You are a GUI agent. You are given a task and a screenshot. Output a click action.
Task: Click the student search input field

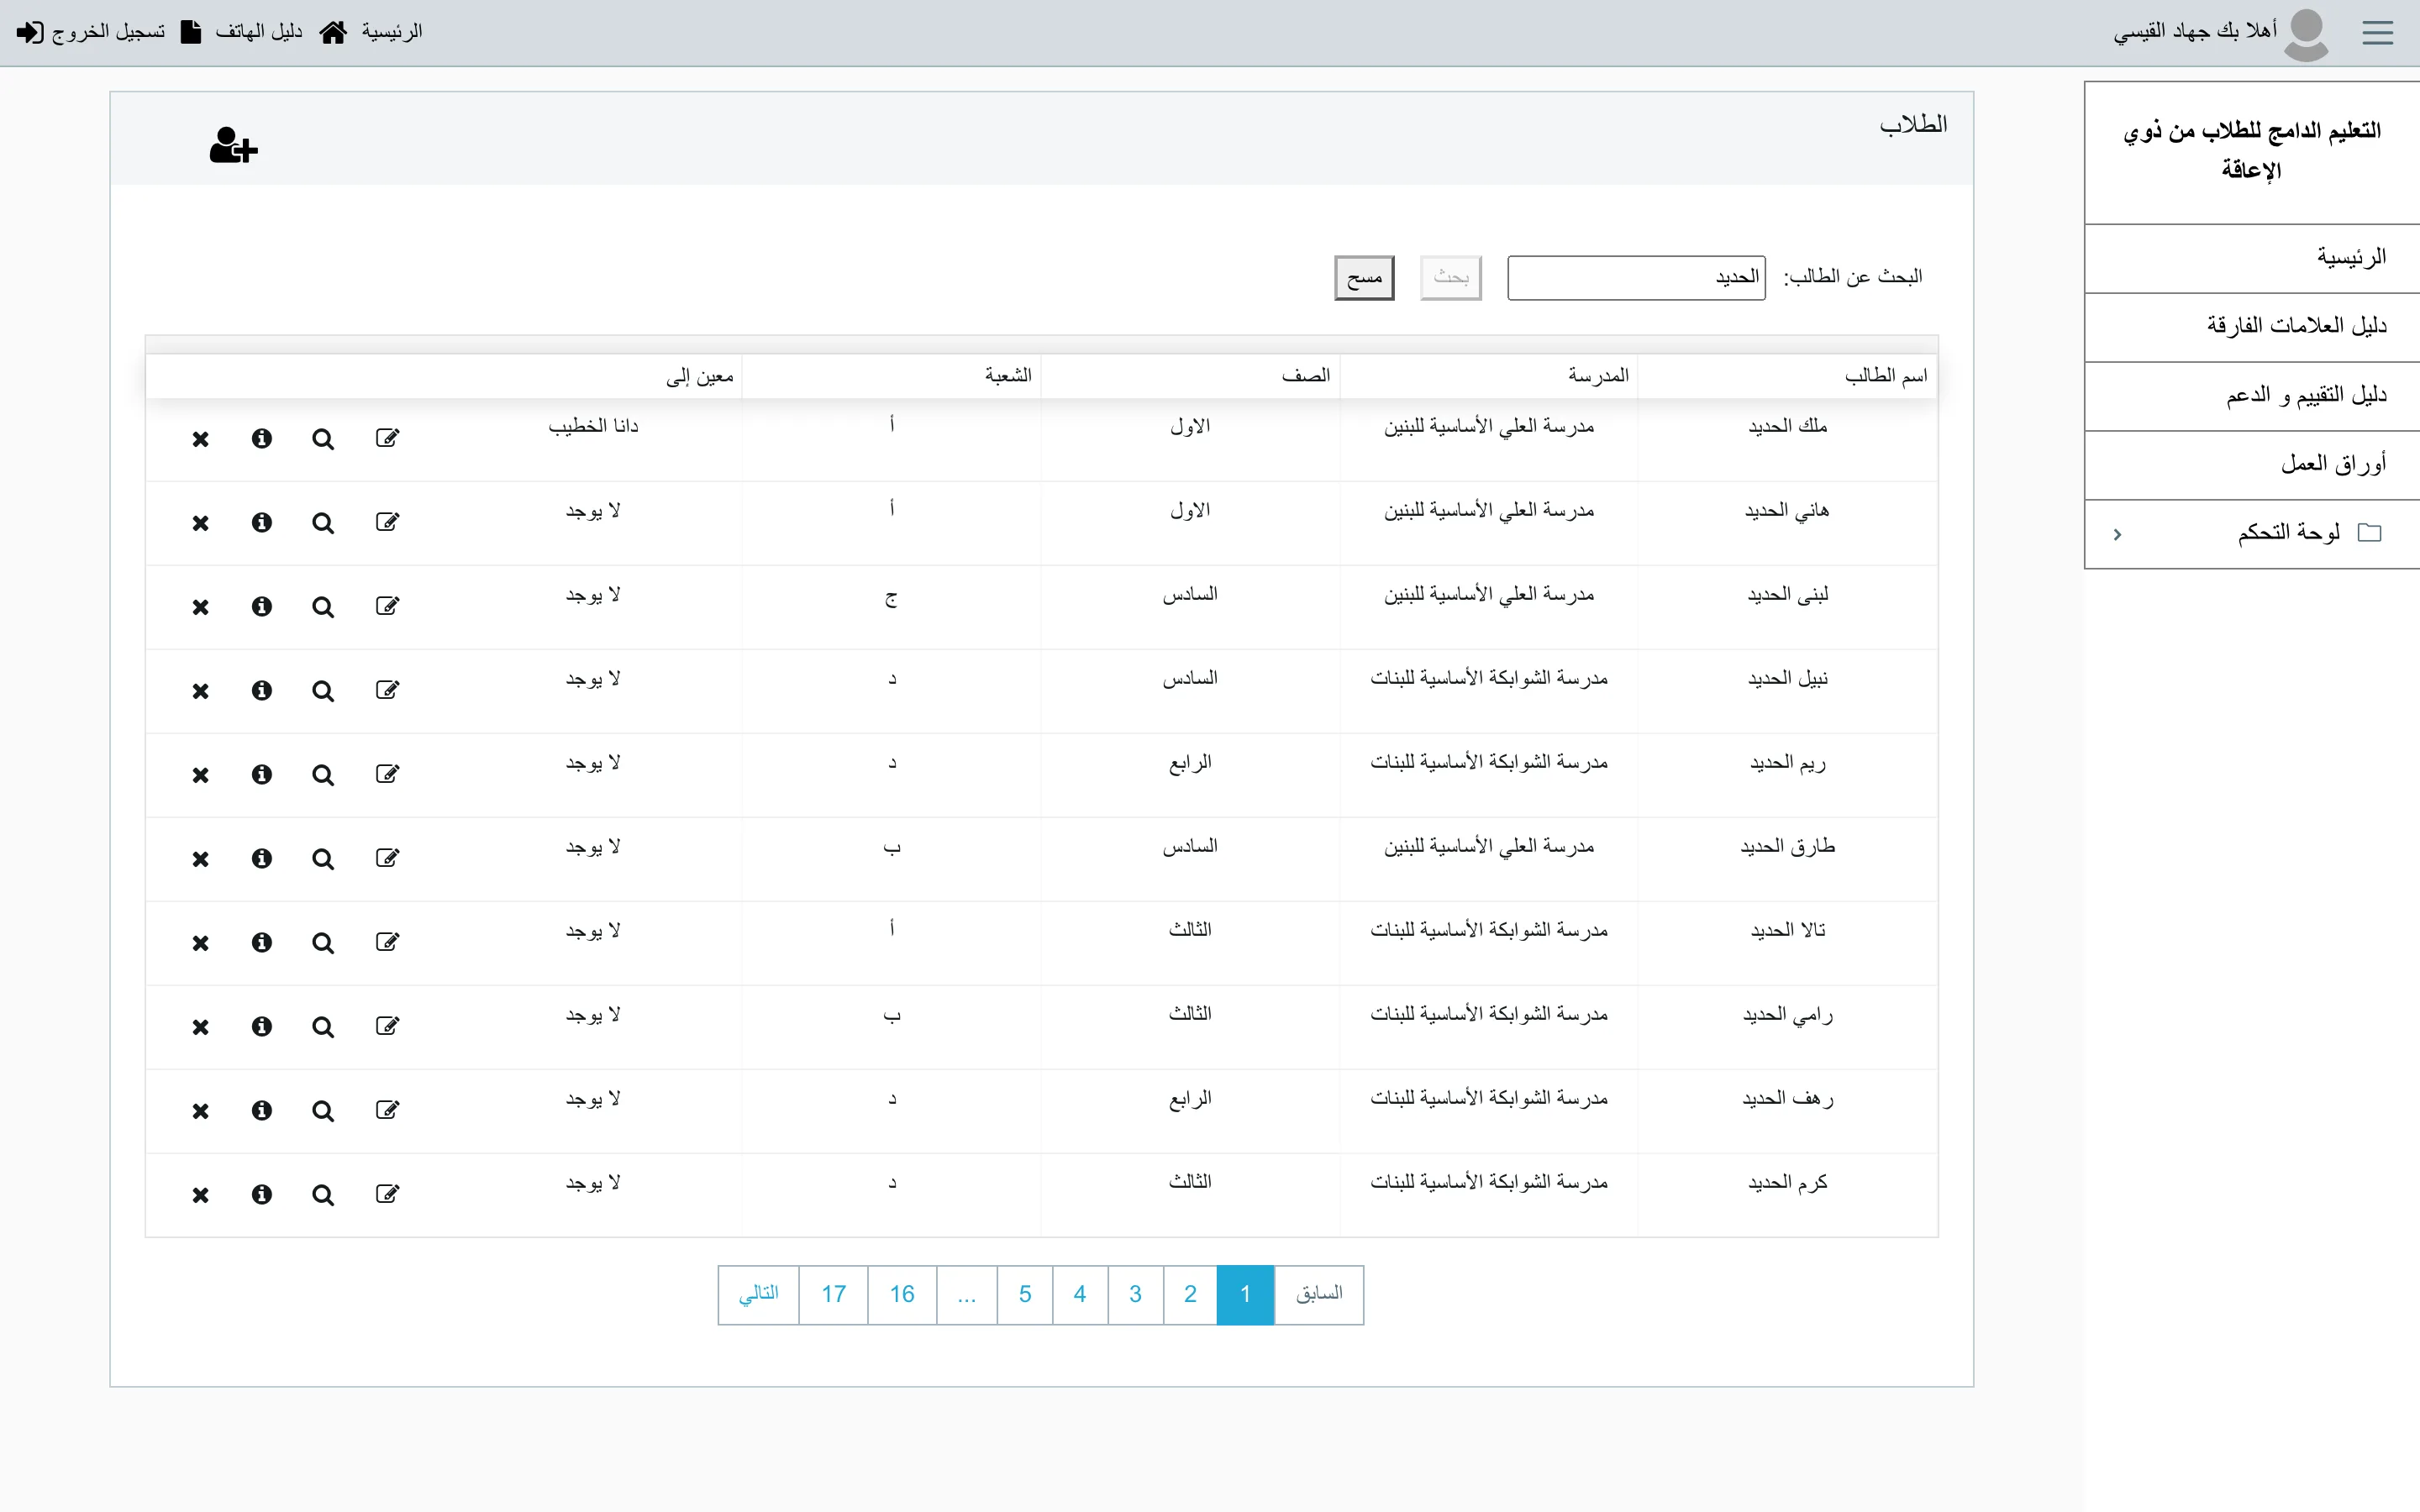click(1636, 277)
